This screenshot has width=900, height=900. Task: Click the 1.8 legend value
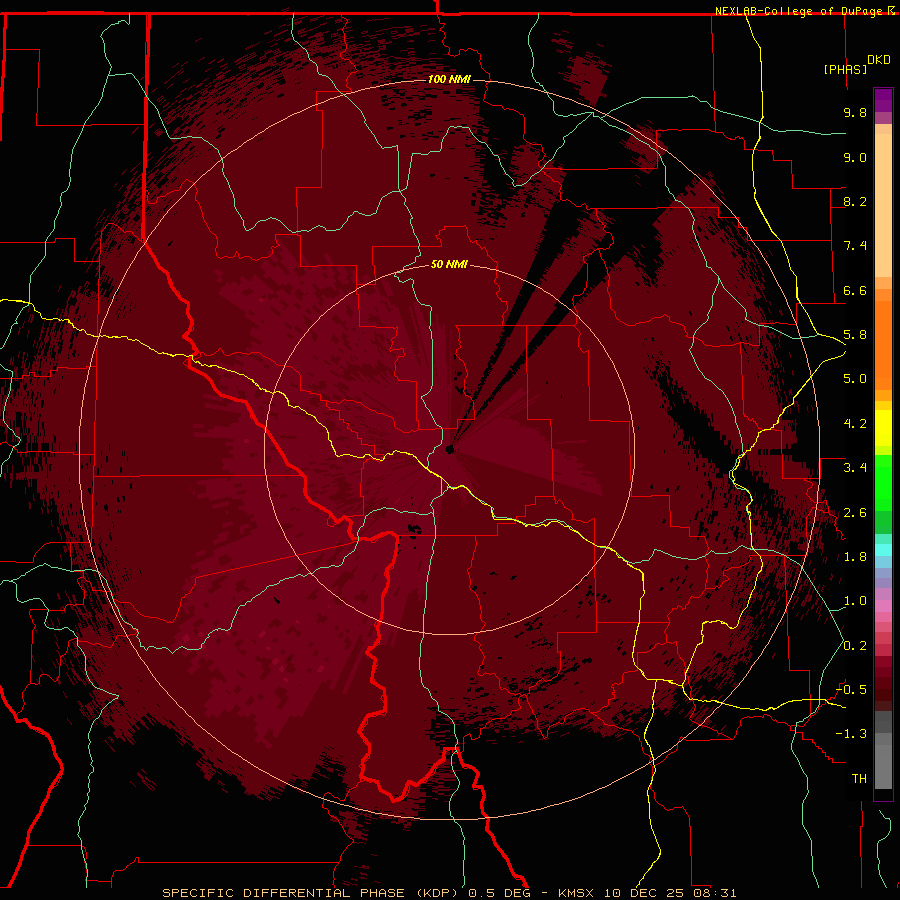coord(855,557)
